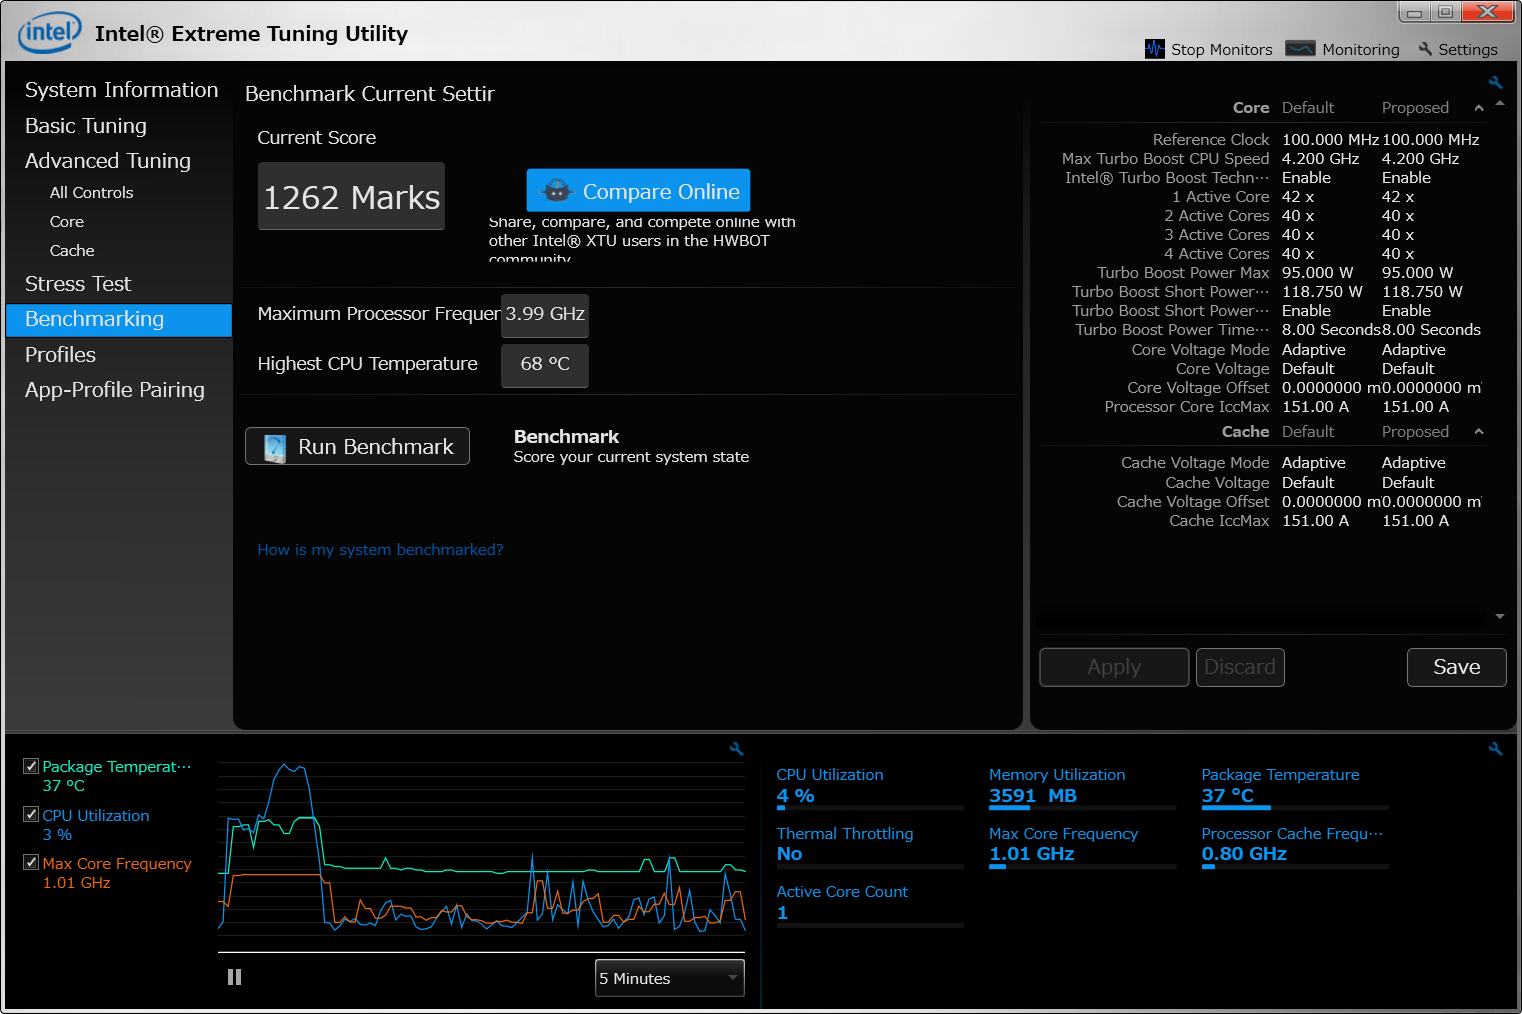This screenshot has height=1014, width=1522.
Task: Pause the monitoring graph
Action: (x=234, y=977)
